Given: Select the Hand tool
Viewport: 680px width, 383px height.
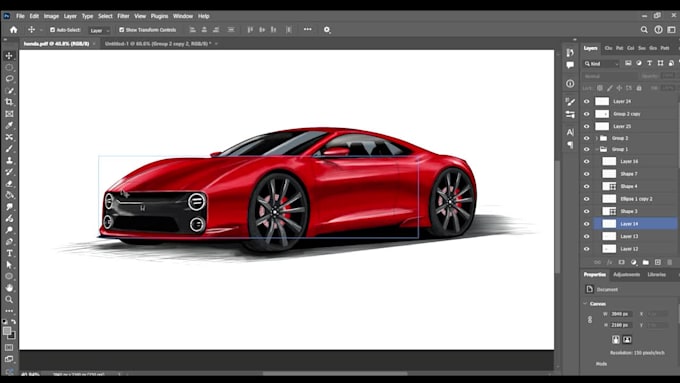Looking at the screenshot, I should (x=9, y=288).
